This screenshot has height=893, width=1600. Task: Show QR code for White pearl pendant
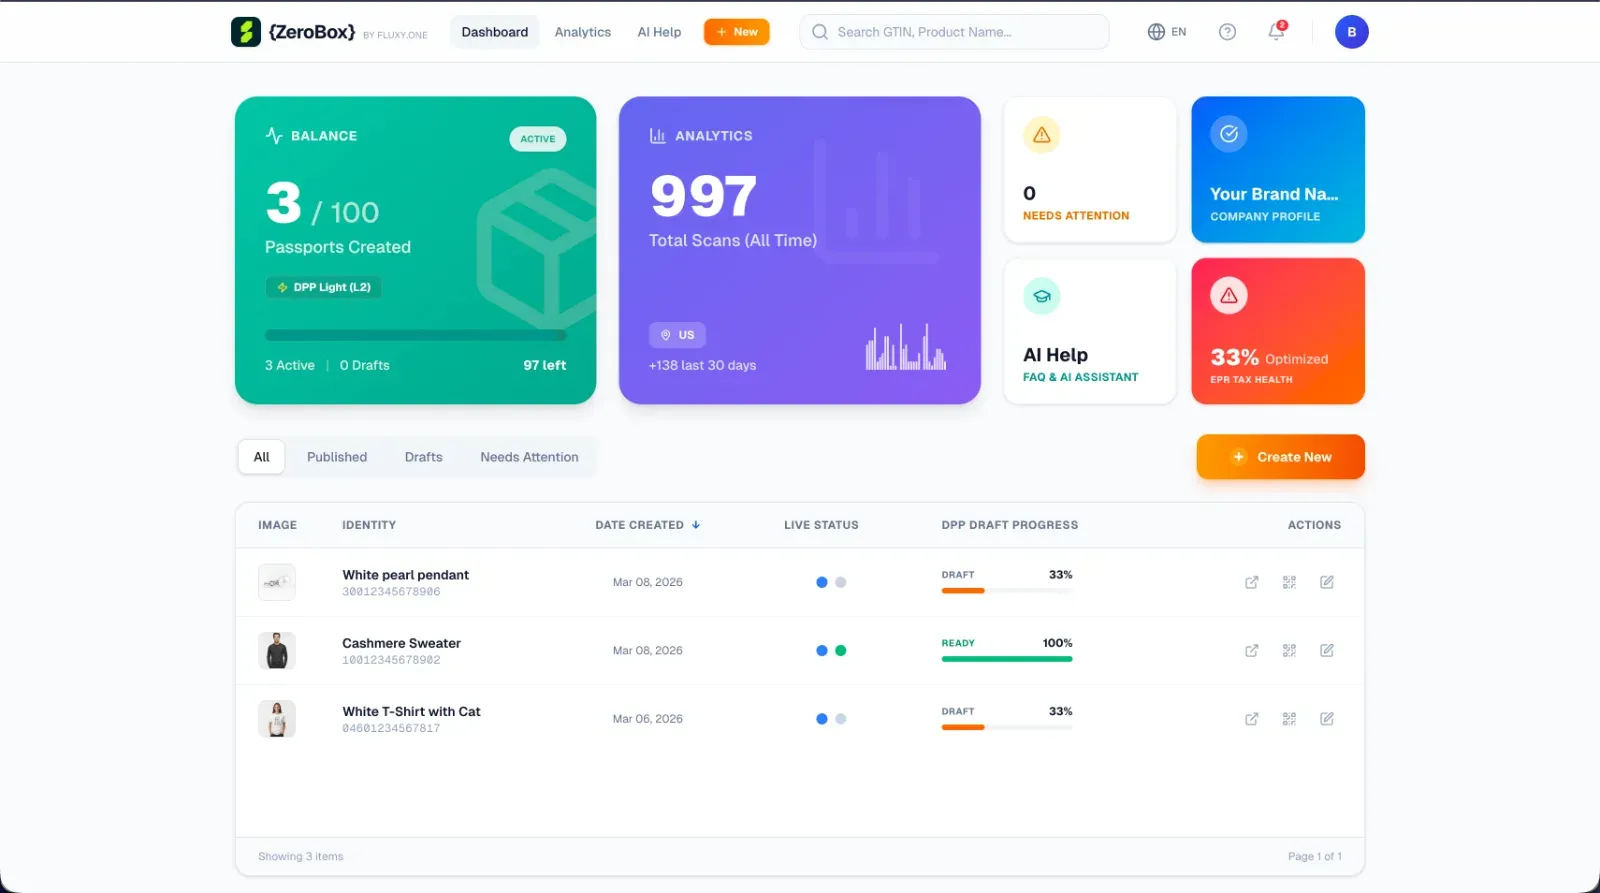tap(1289, 582)
